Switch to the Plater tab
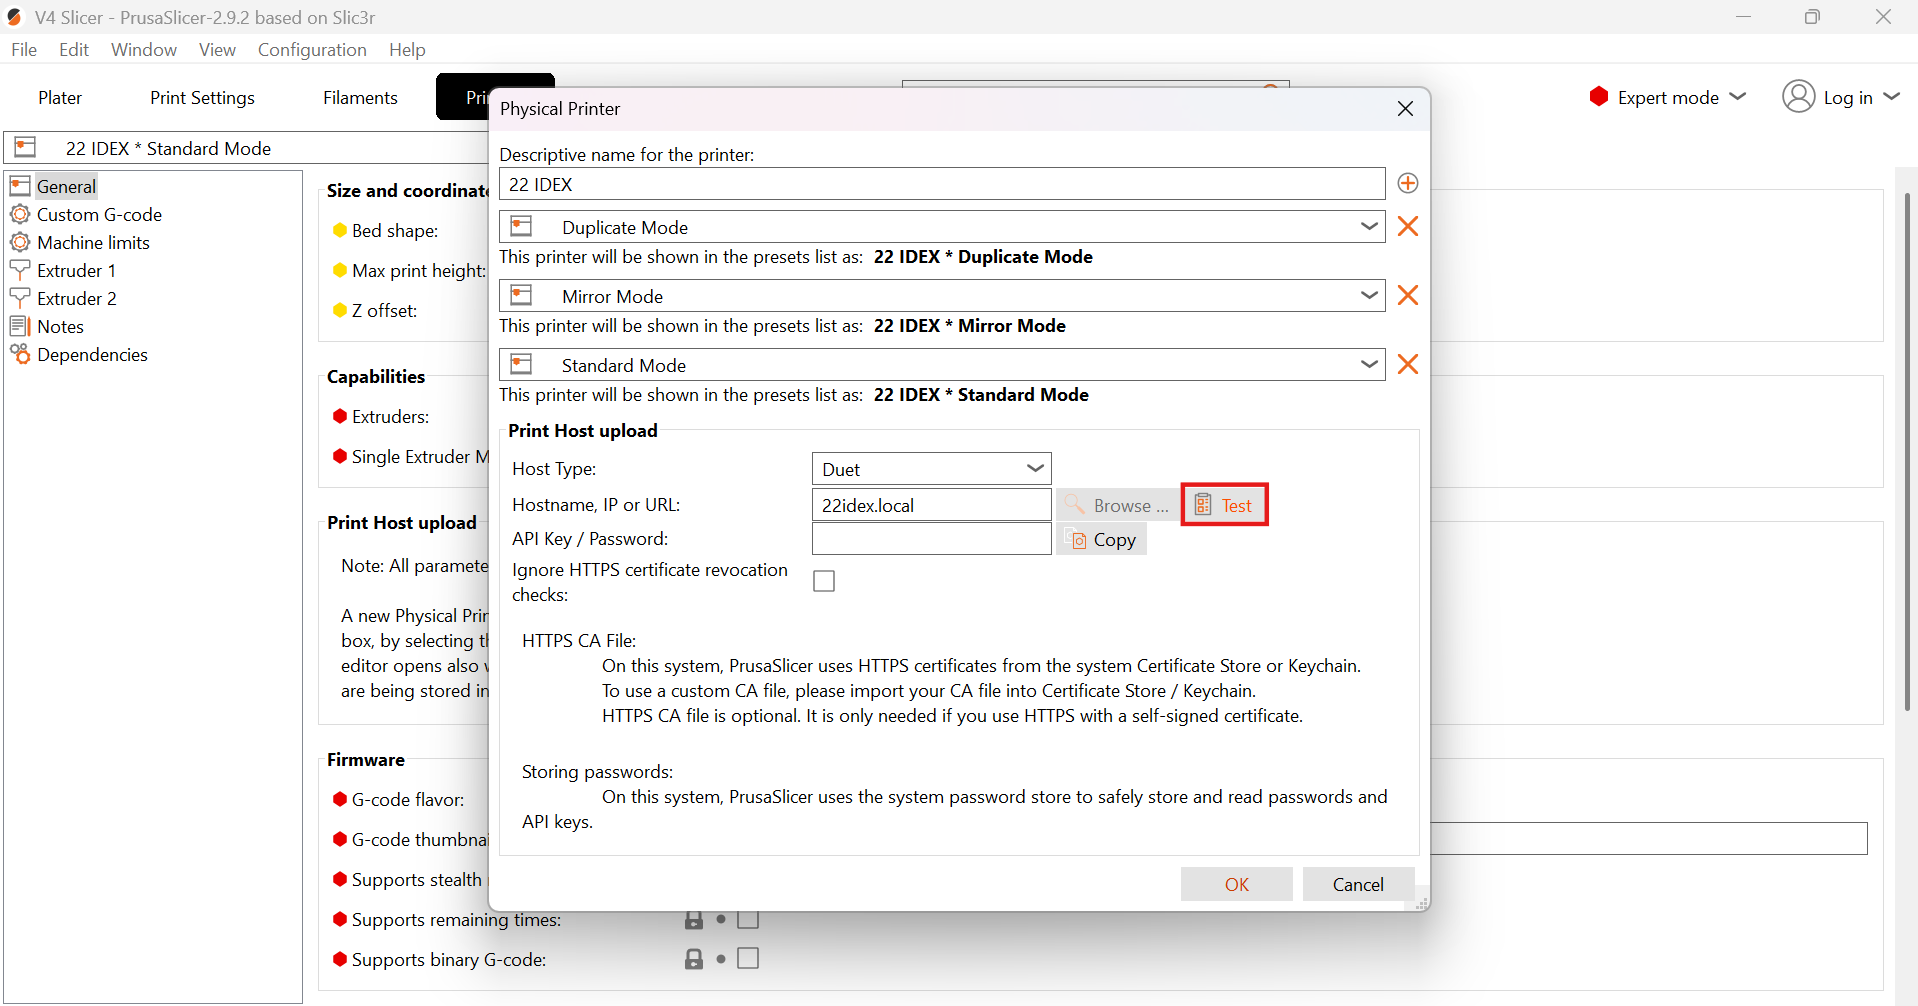The image size is (1918, 1006). tap(60, 97)
